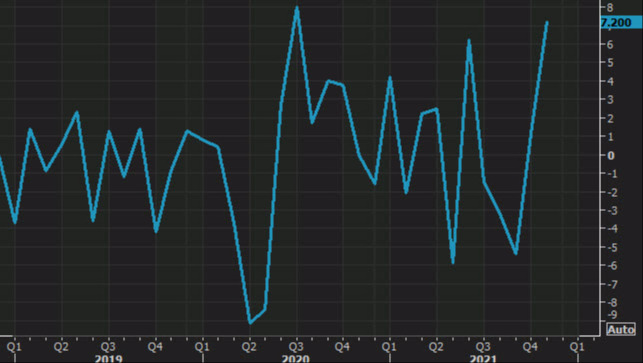Viewport: 643px width, 363px height.
Task: Click the 3 label on the y-axis
Action: (610, 100)
